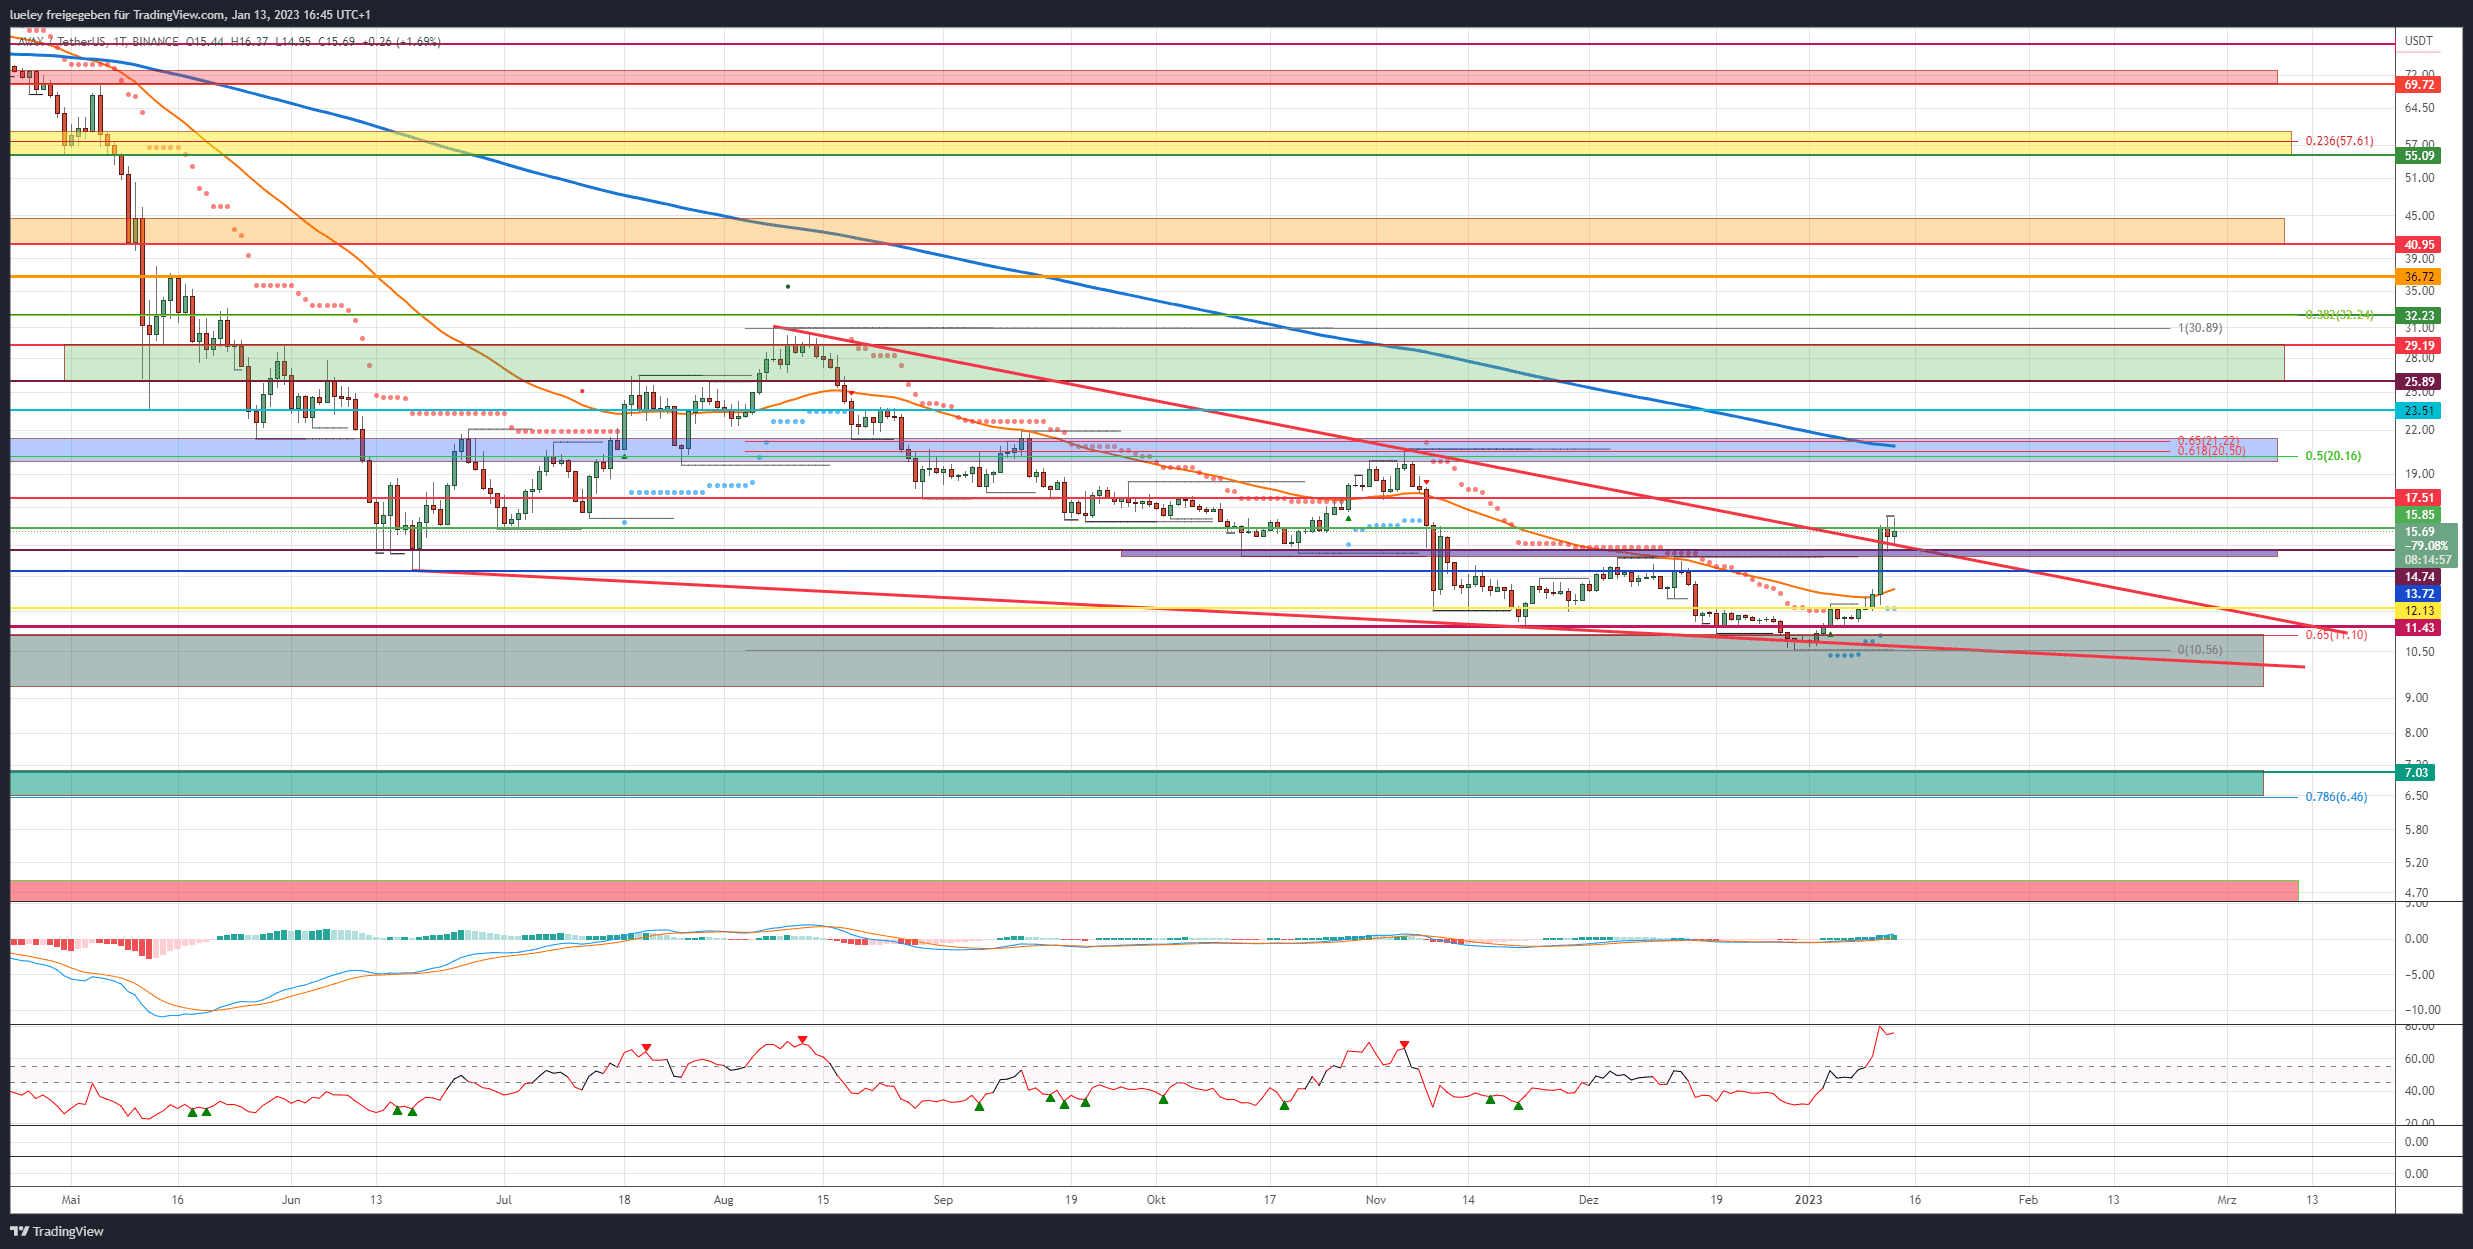
Task: Click the 0.236(57.61) Fibonacci label
Action: pos(2339,141)
